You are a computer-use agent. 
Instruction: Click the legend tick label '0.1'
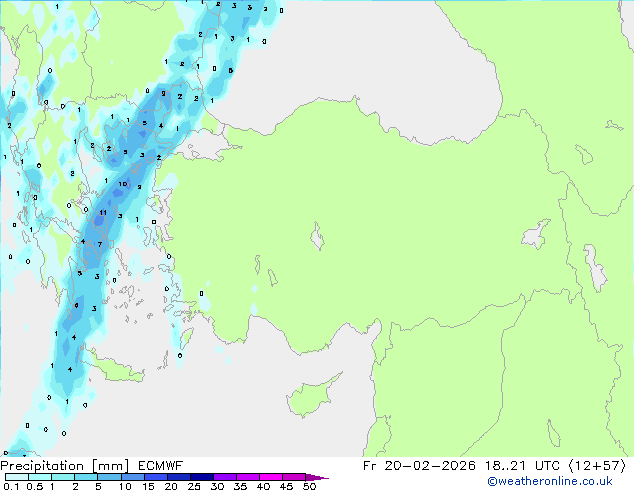point(11,486)
